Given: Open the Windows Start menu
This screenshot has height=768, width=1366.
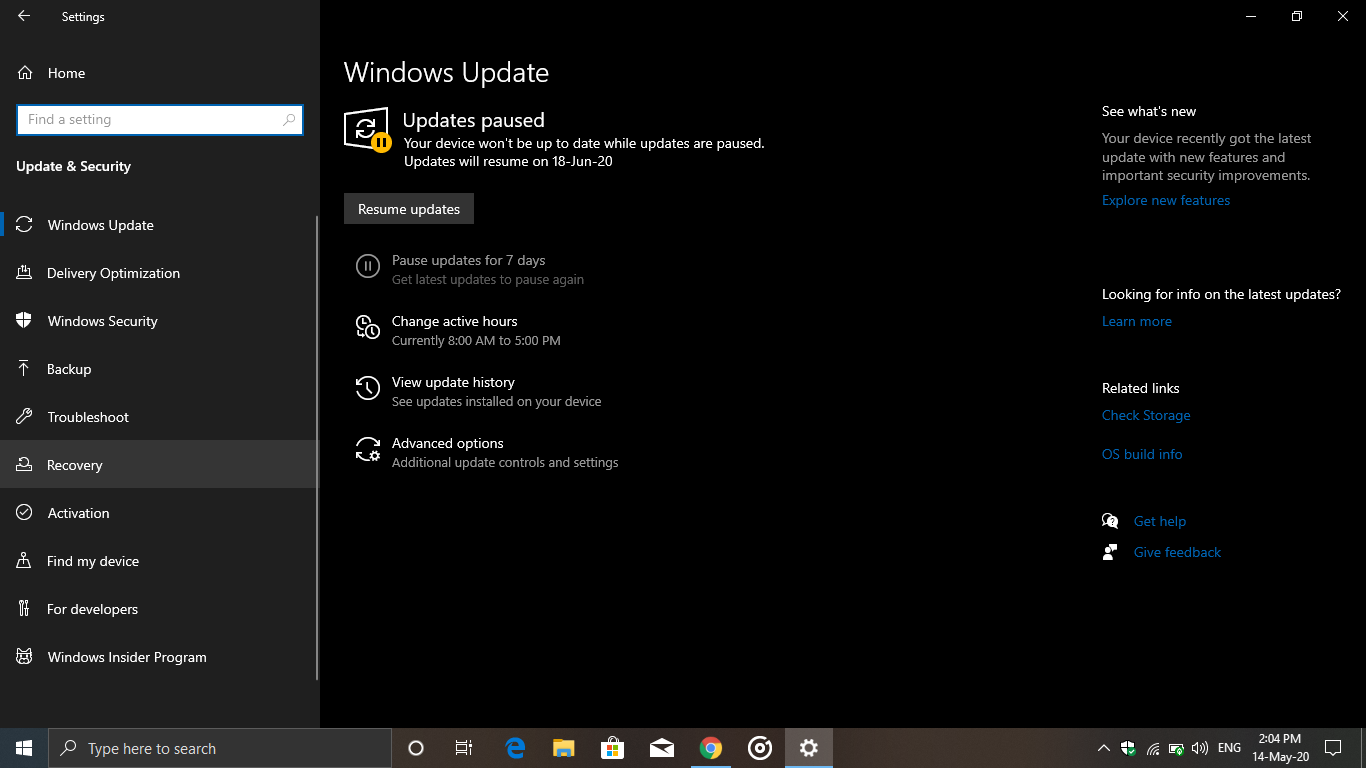Looking at the screenshot, I should (24, 748).
